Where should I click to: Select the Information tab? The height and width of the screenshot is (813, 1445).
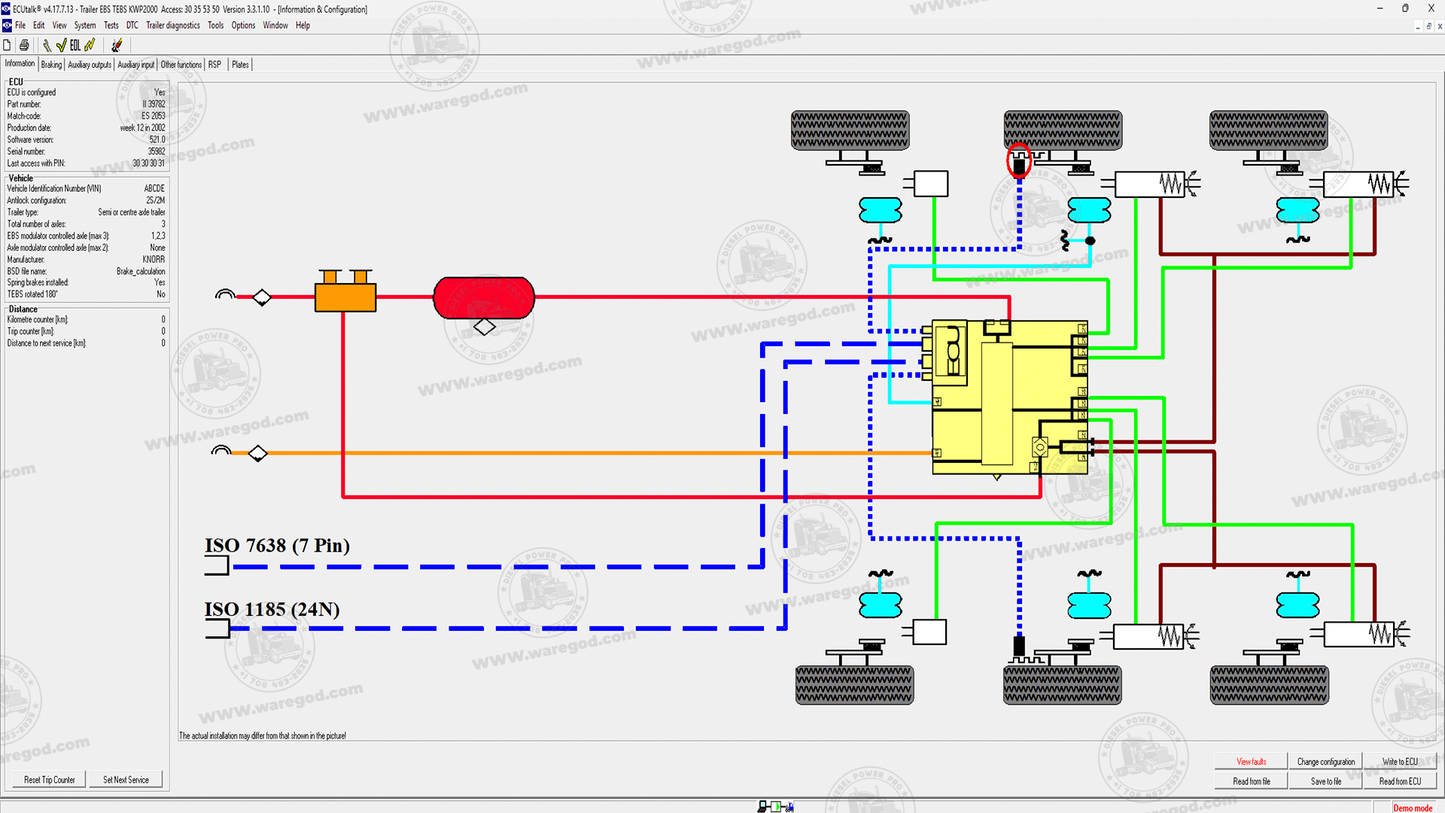click(20, 64)
